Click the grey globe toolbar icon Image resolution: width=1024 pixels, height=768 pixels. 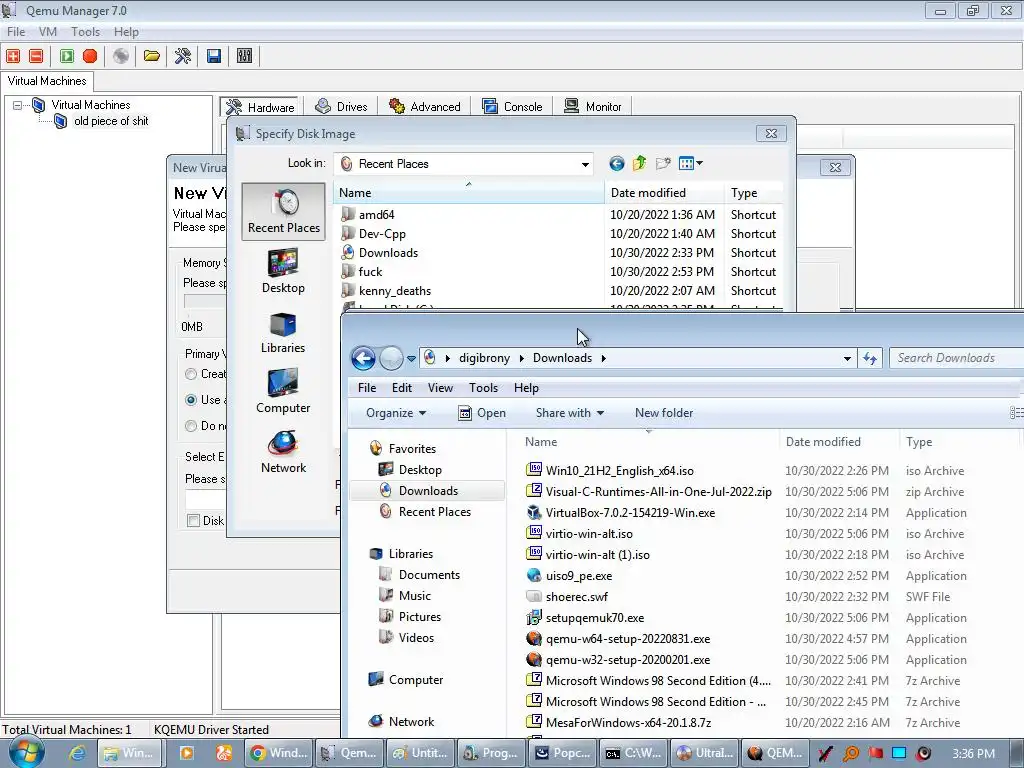[121, 56]
